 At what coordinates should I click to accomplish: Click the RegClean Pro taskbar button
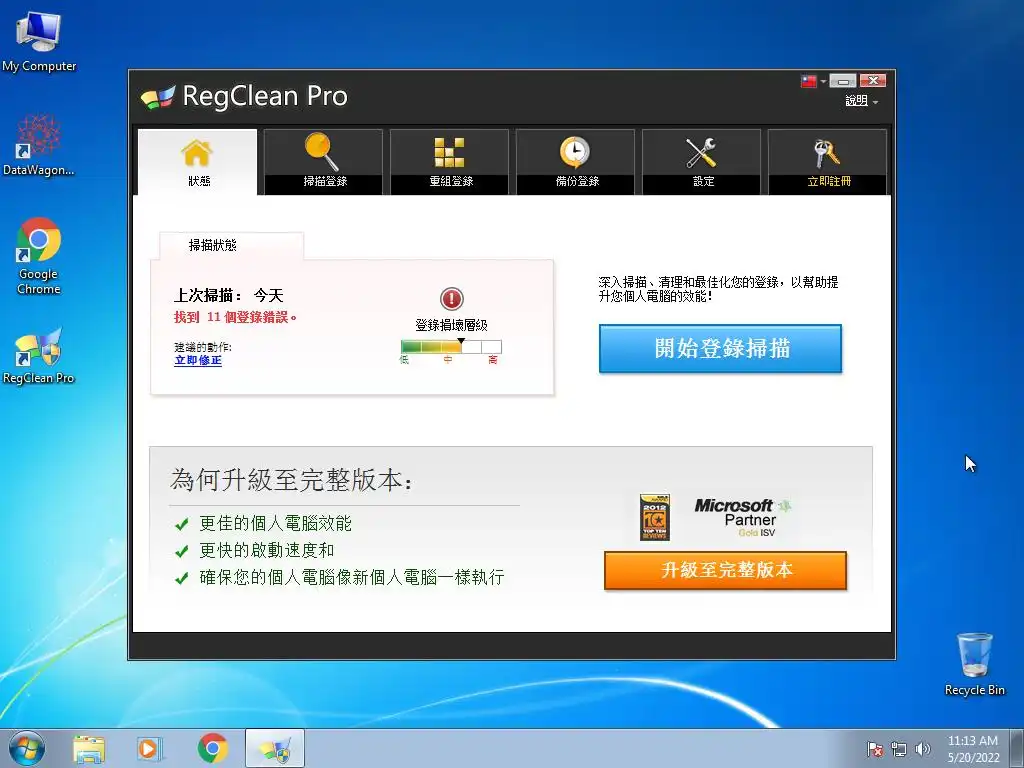pos(275,749)
